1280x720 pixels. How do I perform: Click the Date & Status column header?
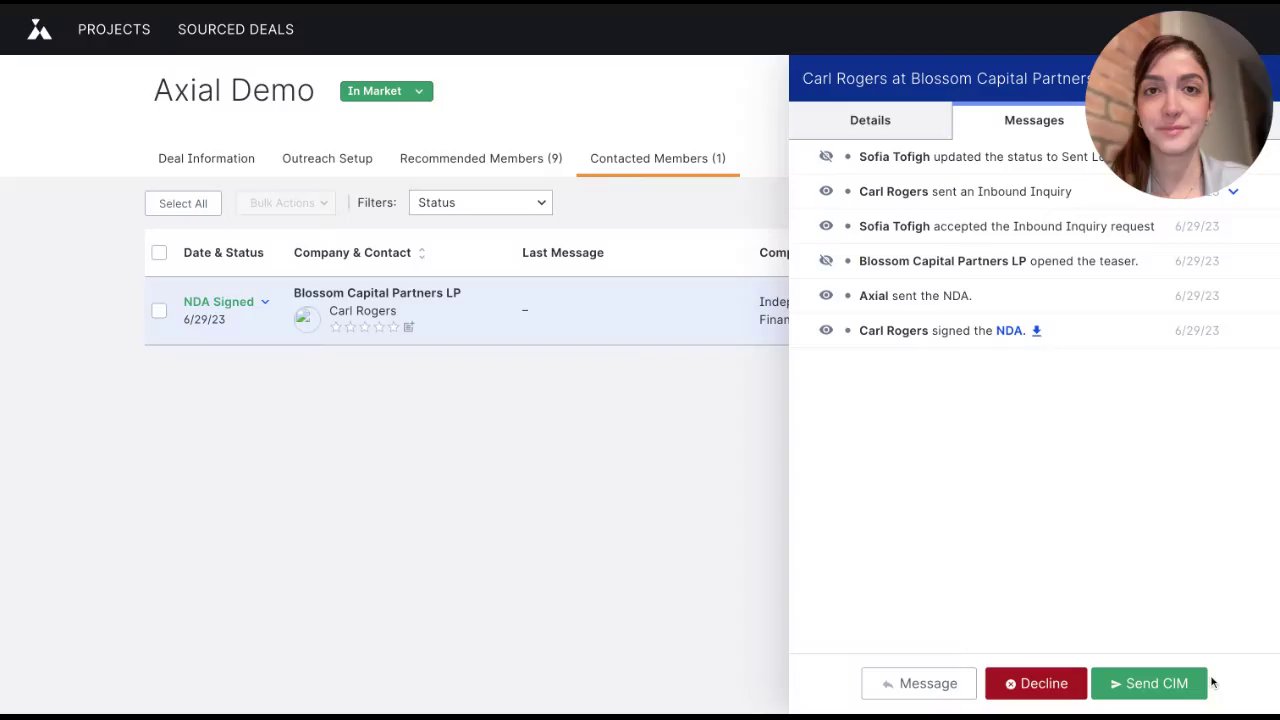(x=223, y=253)
